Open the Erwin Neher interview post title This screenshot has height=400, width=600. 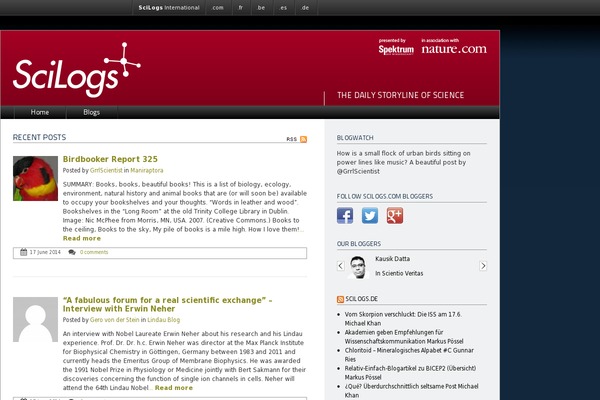[168, 304]
